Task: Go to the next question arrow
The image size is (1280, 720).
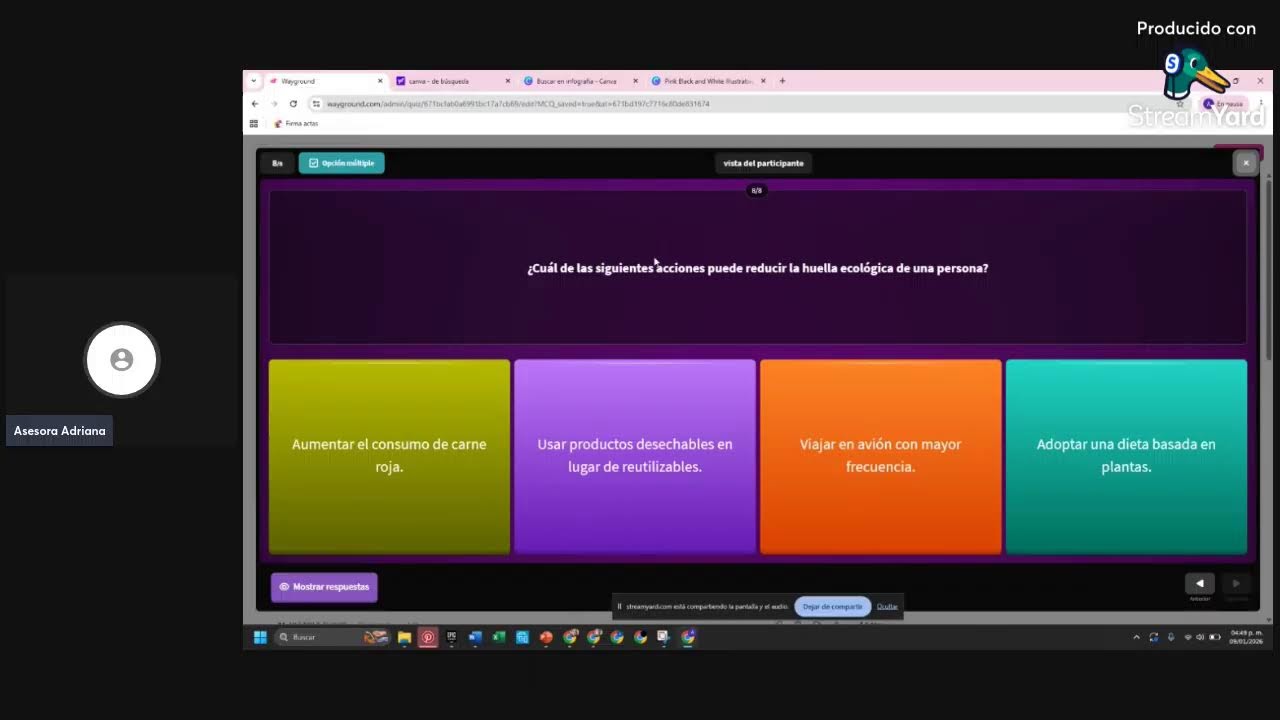Action: [1236, 583]
